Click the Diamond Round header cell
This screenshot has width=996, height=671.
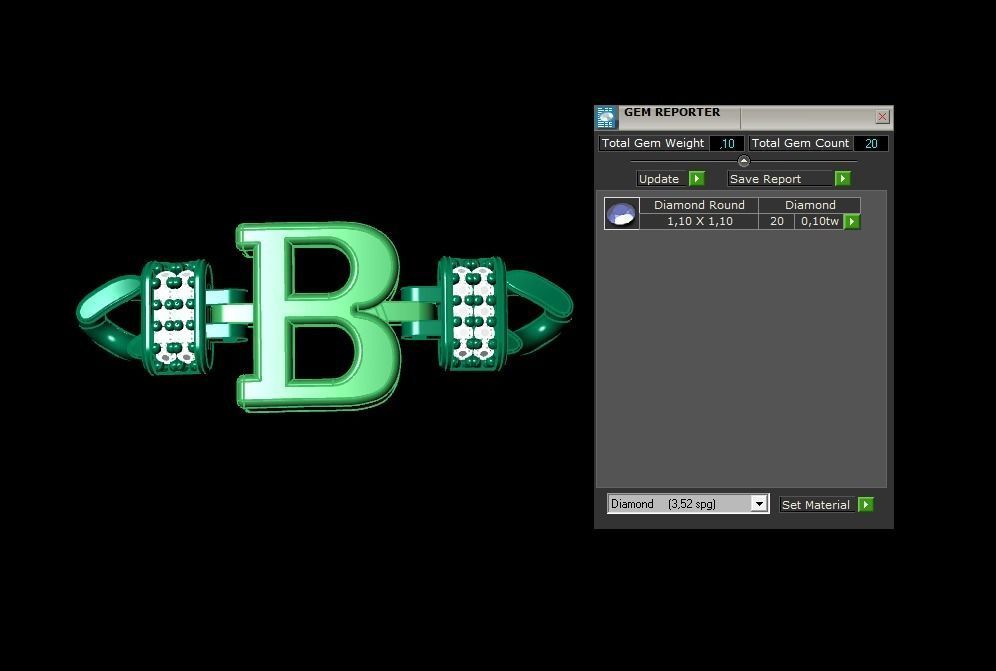pos(699,205)
